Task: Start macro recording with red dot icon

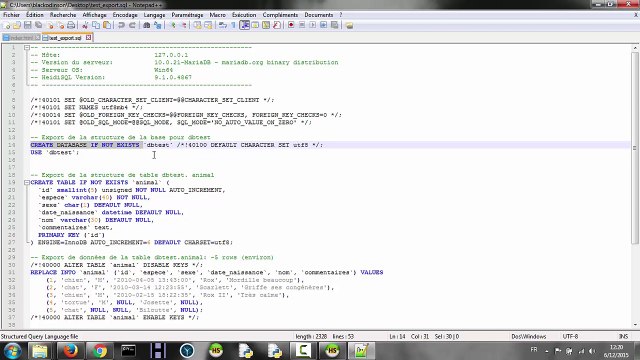Action: (291, 25)
